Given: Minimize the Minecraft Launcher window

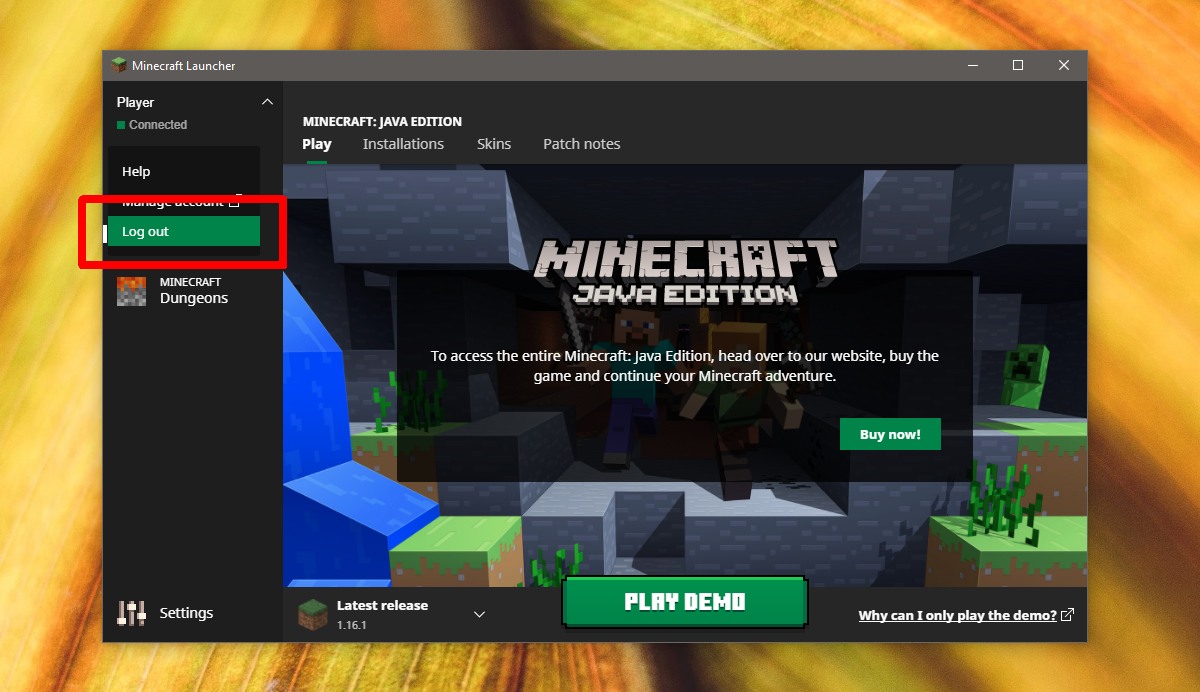Looking at the screenshot, I should [x=972, y=65].
